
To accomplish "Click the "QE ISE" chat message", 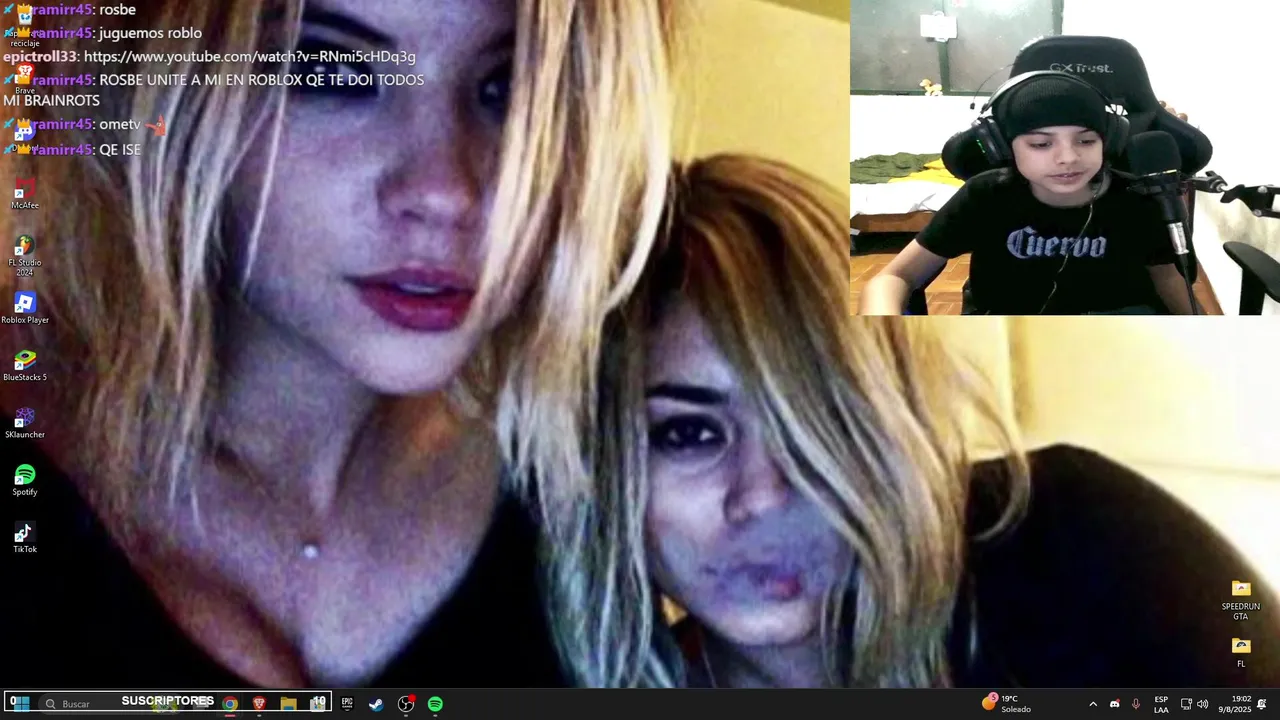I will [120, 149].
